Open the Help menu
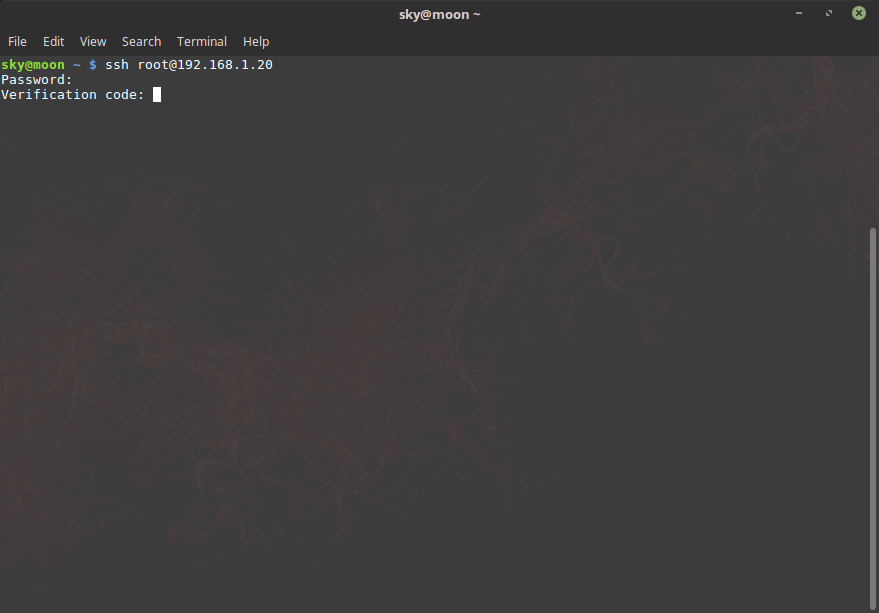The image size is (879, 613). point(256,41)
